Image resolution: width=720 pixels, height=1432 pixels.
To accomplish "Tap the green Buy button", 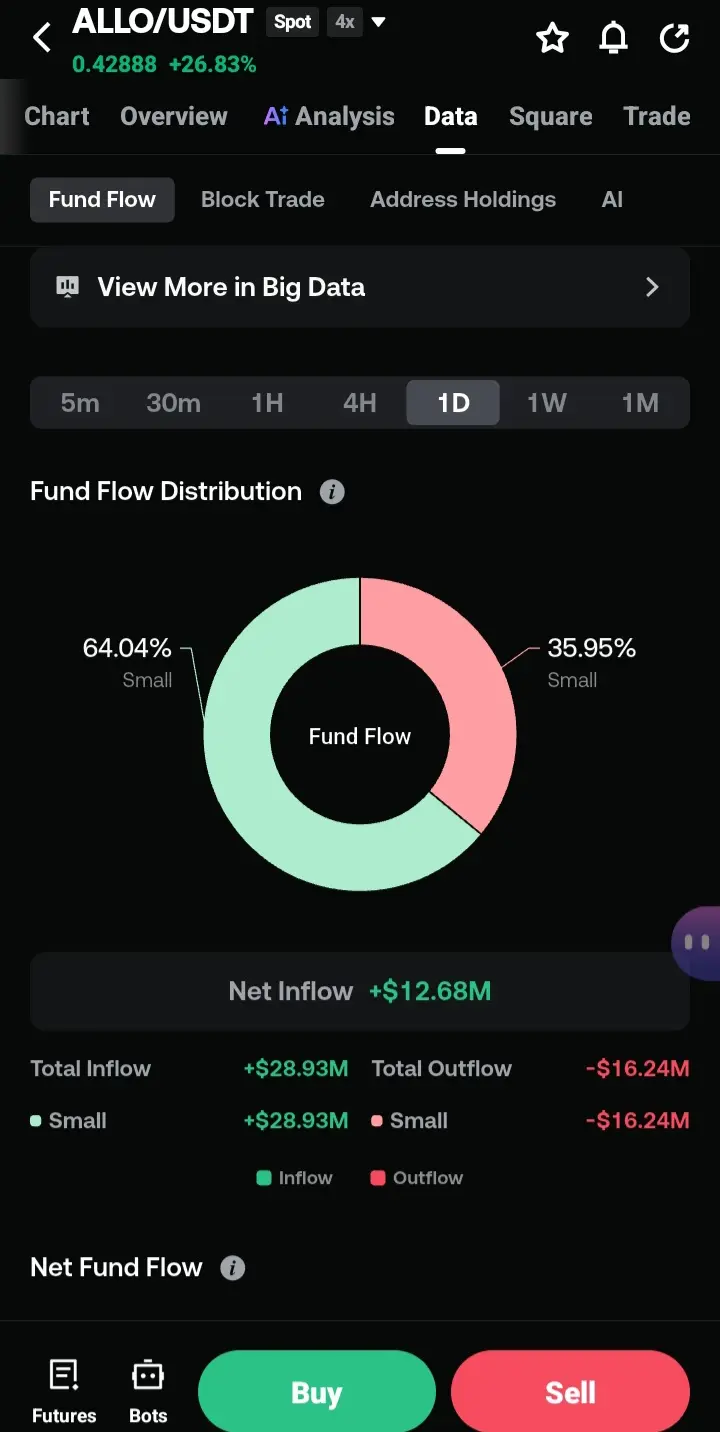I will click(x=317, y=1391).
